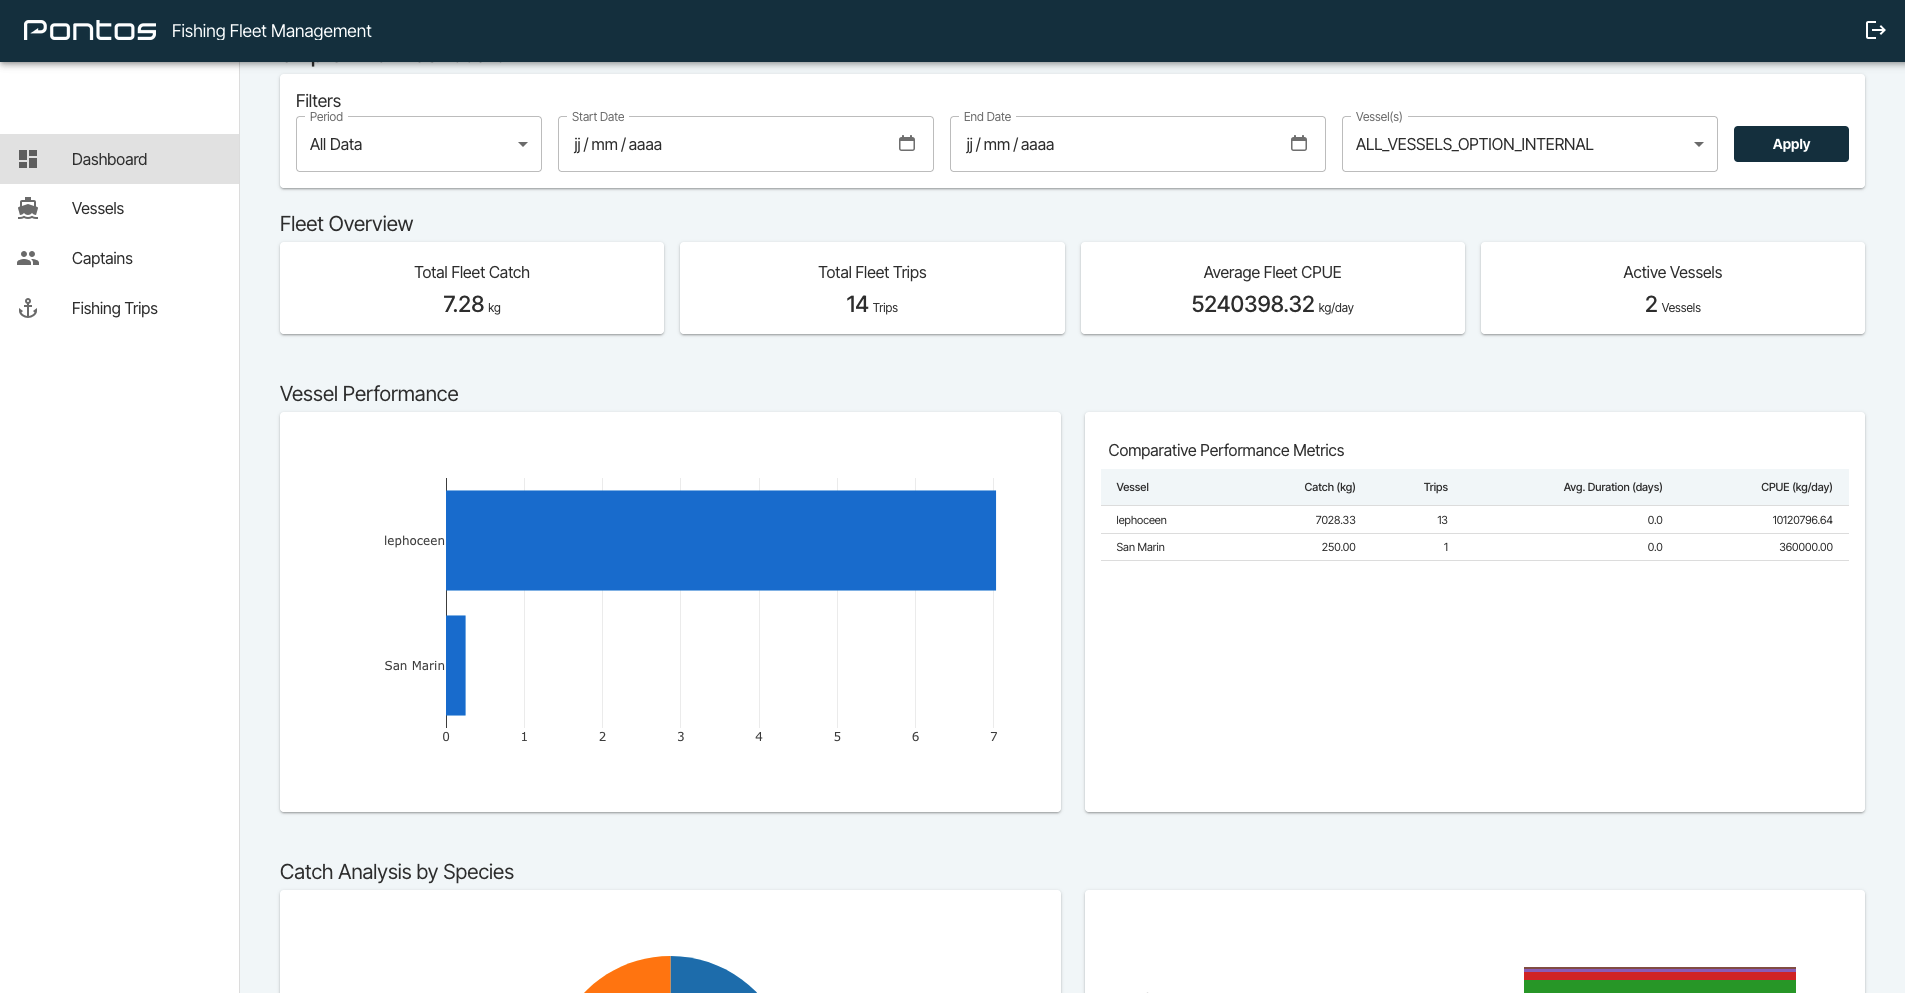Click the Fishing Trips anchor icon
This screenshot has width=1905, height=993.
coord(28,308)
